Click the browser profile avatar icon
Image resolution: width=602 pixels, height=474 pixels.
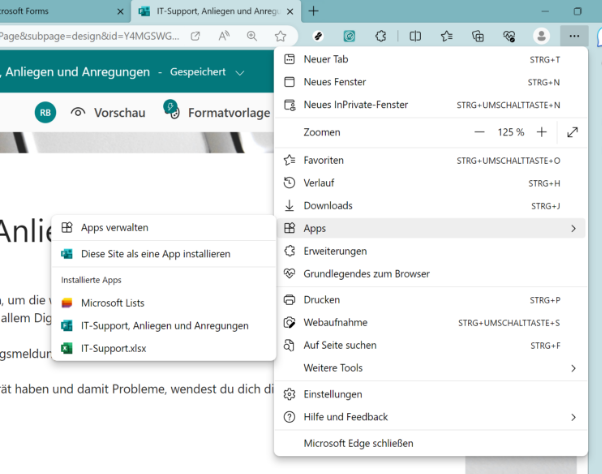[542, 36]
